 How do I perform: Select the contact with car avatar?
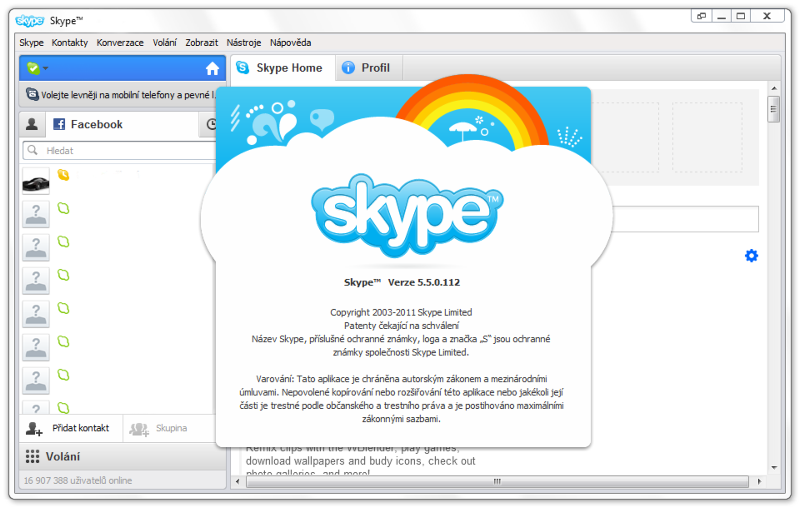[36, 182]
